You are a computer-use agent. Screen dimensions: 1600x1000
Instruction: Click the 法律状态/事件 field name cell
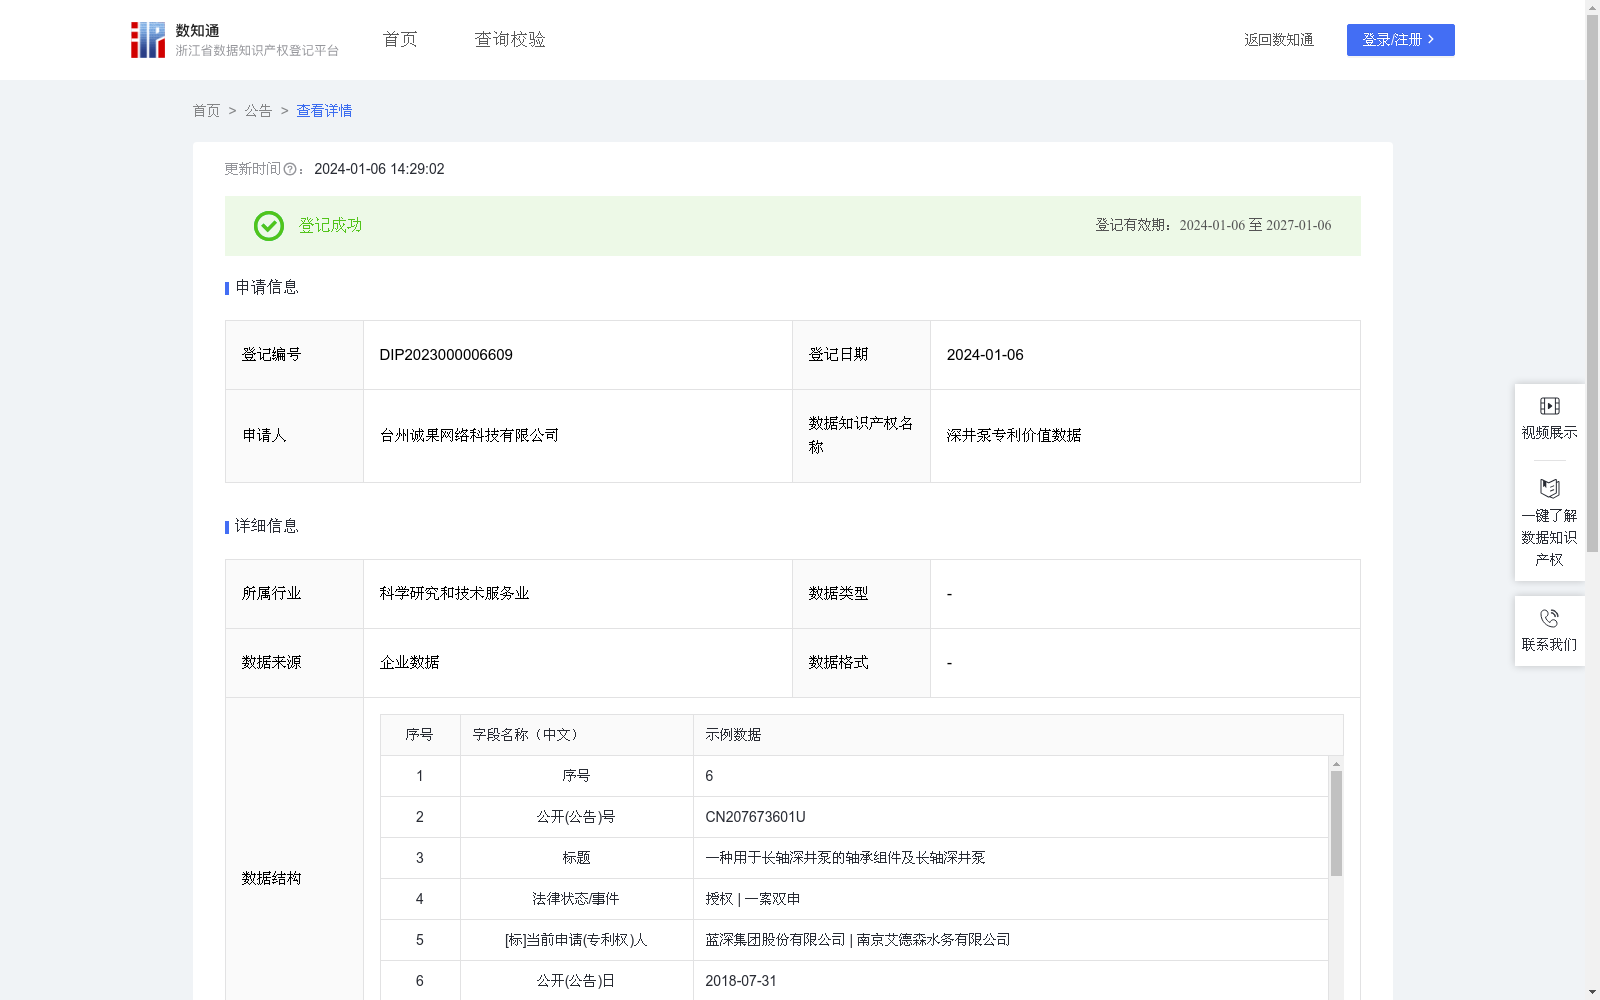coord(576,899)
